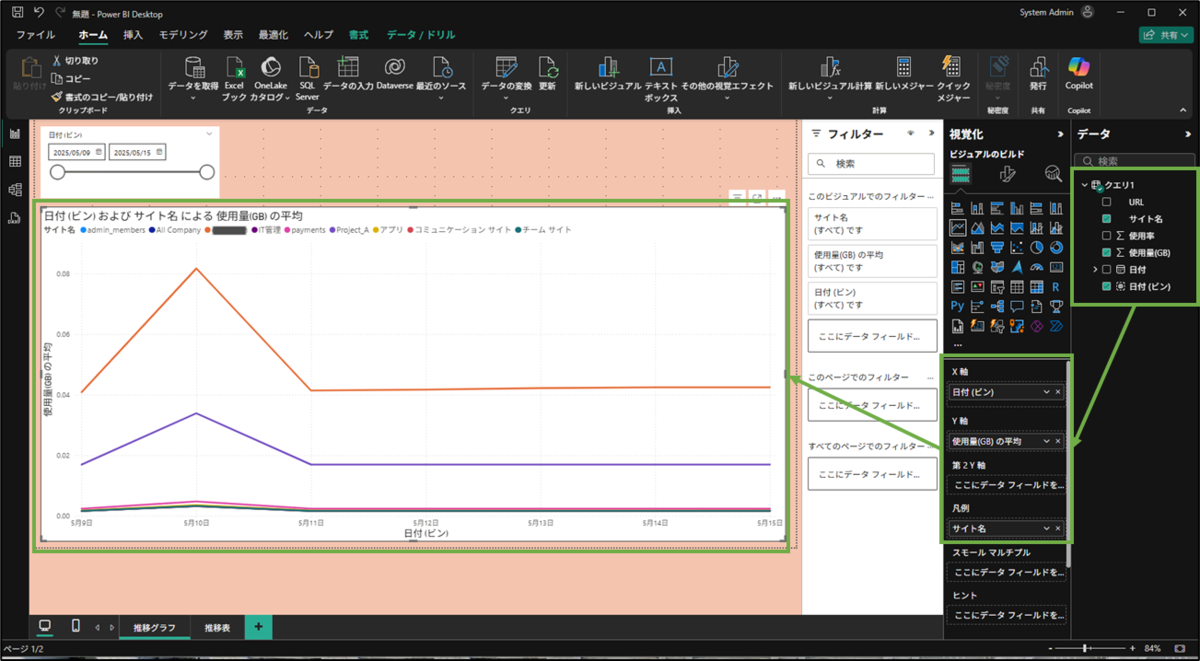The image size is (1200, 661).
Task: Remove サイト名 from the 凡例 well
Action: (x=1058, y=528)
